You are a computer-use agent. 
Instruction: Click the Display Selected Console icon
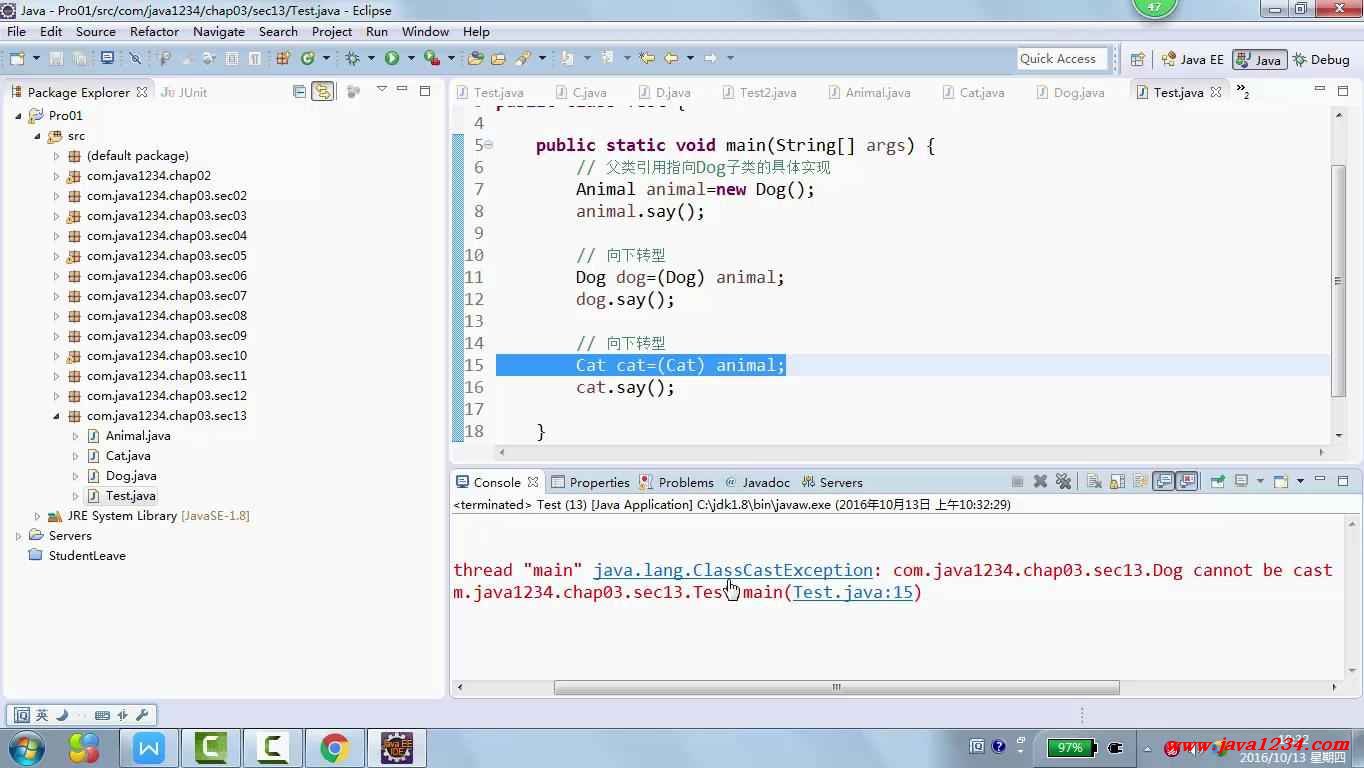[1241, 481]
